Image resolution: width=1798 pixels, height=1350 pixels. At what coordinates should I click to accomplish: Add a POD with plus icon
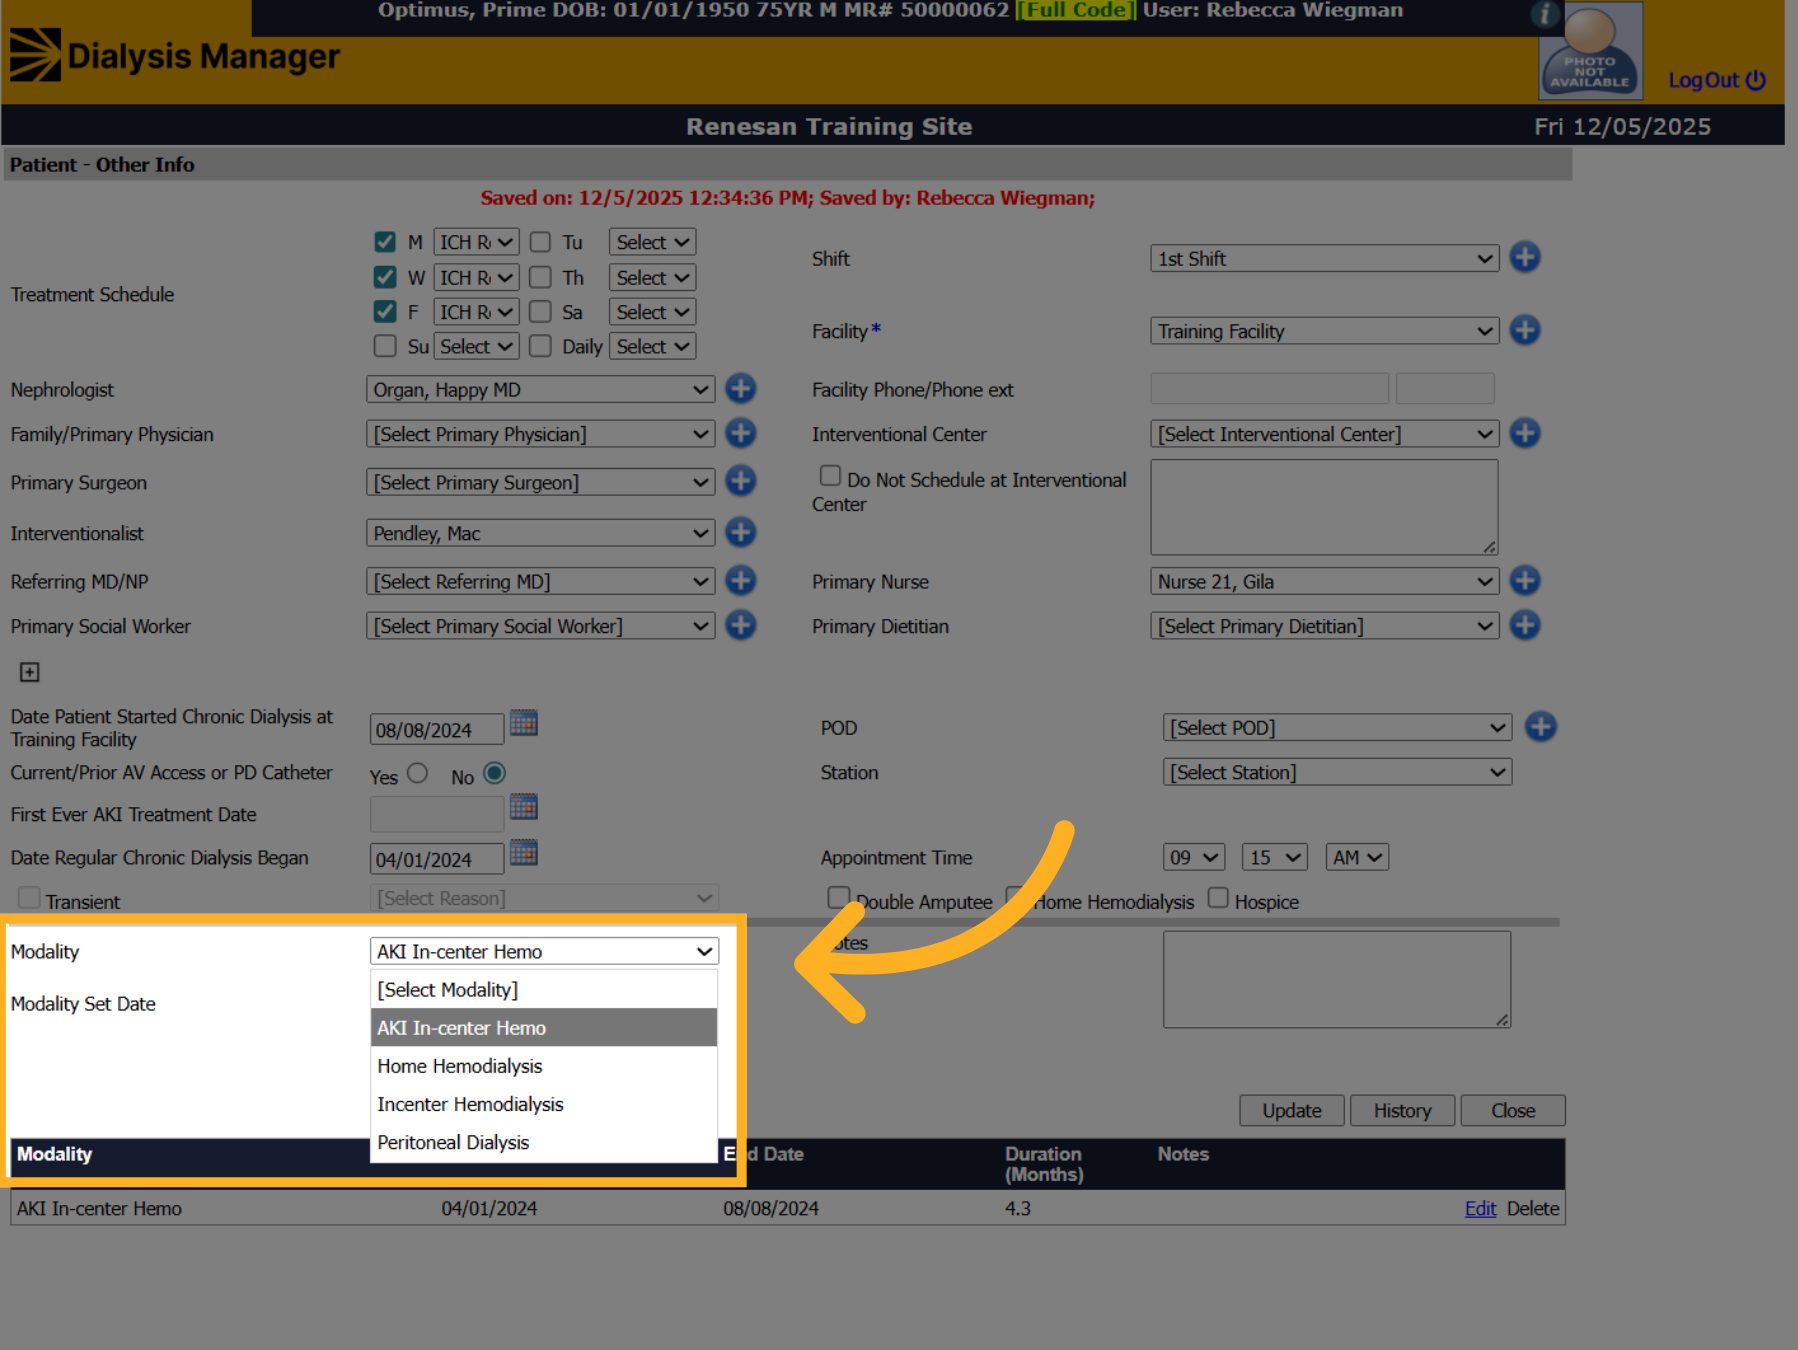(x=1540, y=727)
